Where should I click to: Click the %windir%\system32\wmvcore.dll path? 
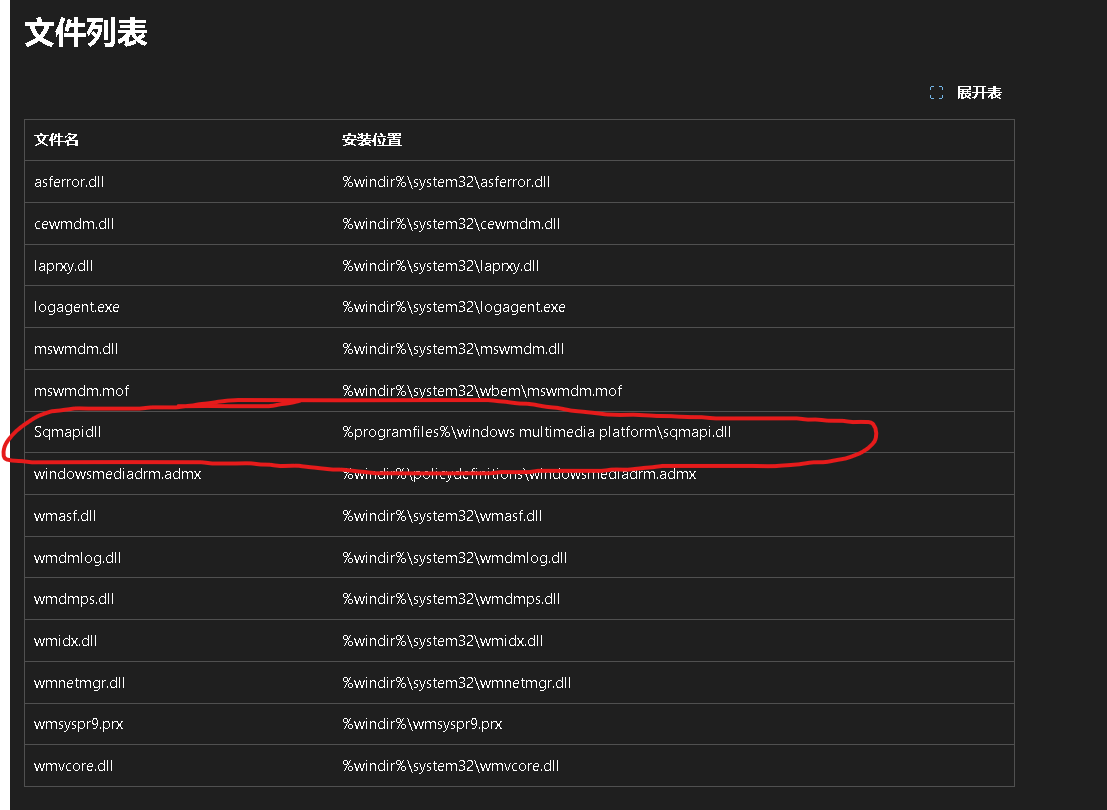click(x=450, y=766)
